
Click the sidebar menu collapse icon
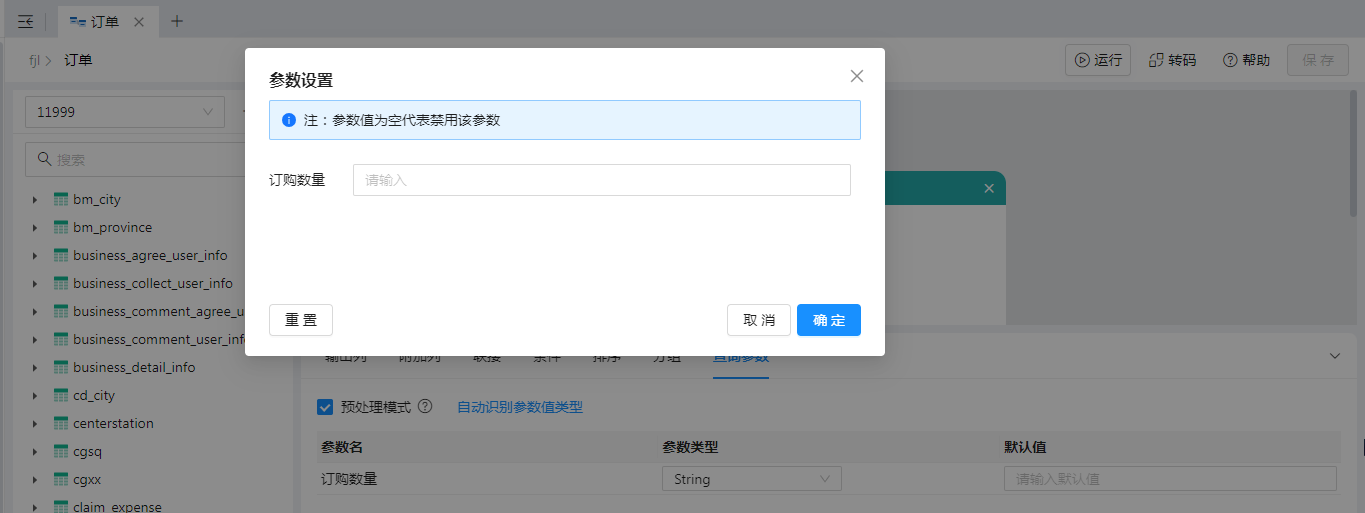pyautogui.click(x=26, y=21)
